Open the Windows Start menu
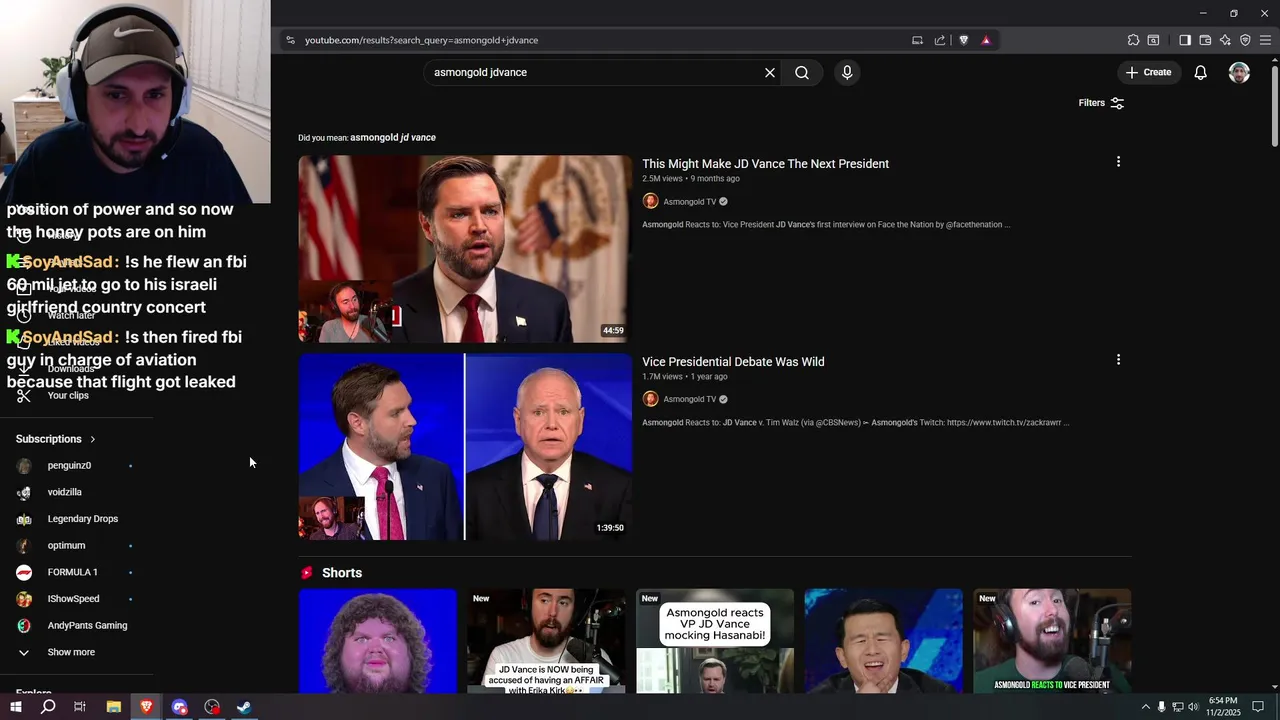The height and width of the screenshot is (720, 1280). pos(15,707)
